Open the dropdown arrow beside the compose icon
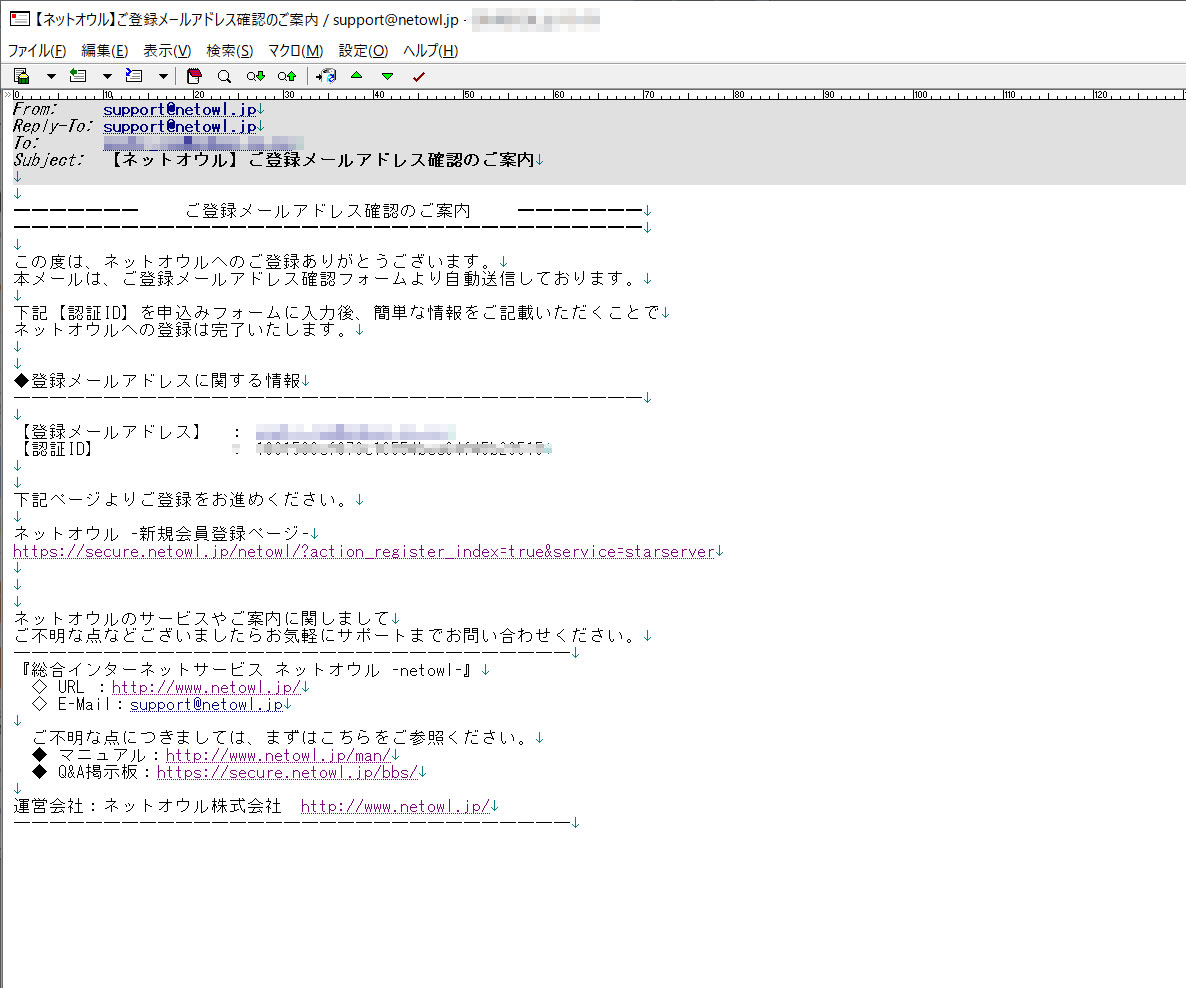1186x988 pixels. pos(51,76)
